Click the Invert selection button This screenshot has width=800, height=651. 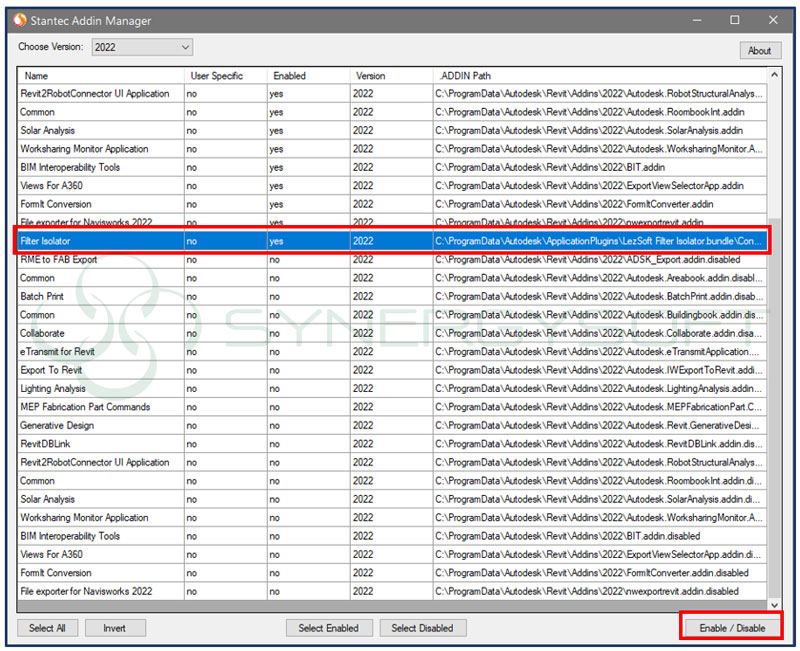(x=115, y=627)
